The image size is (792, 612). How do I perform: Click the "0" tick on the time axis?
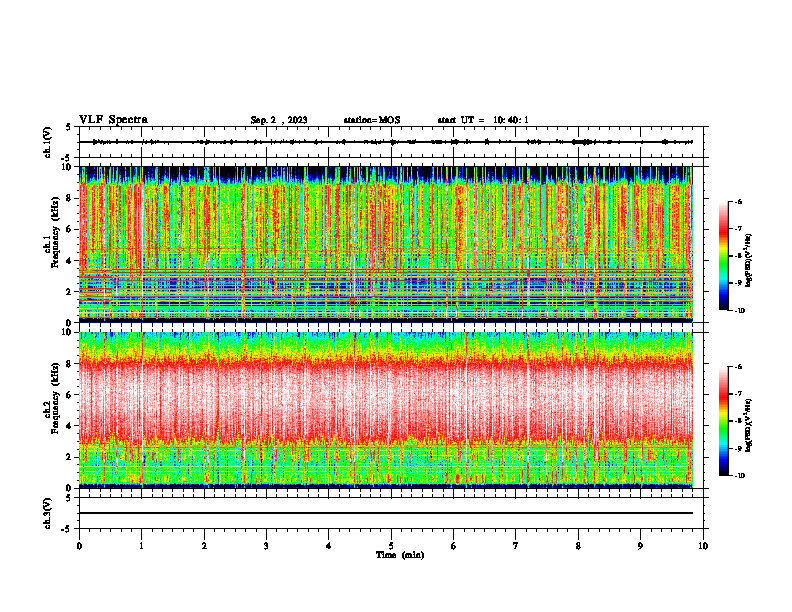tap(79, 546)
